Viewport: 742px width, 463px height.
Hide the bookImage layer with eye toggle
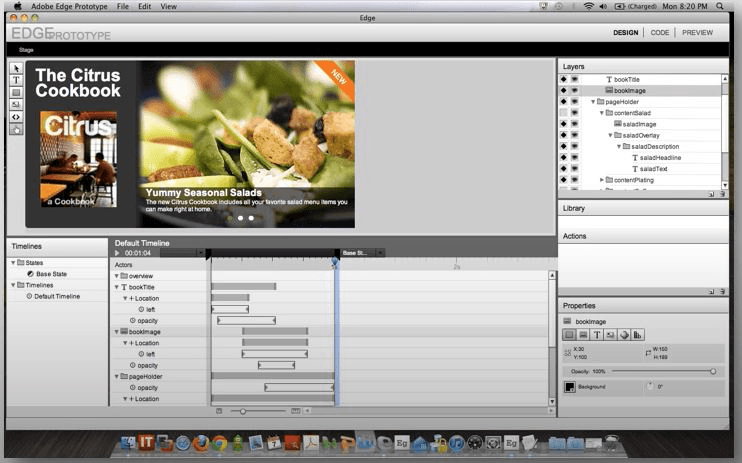[575, 90]
